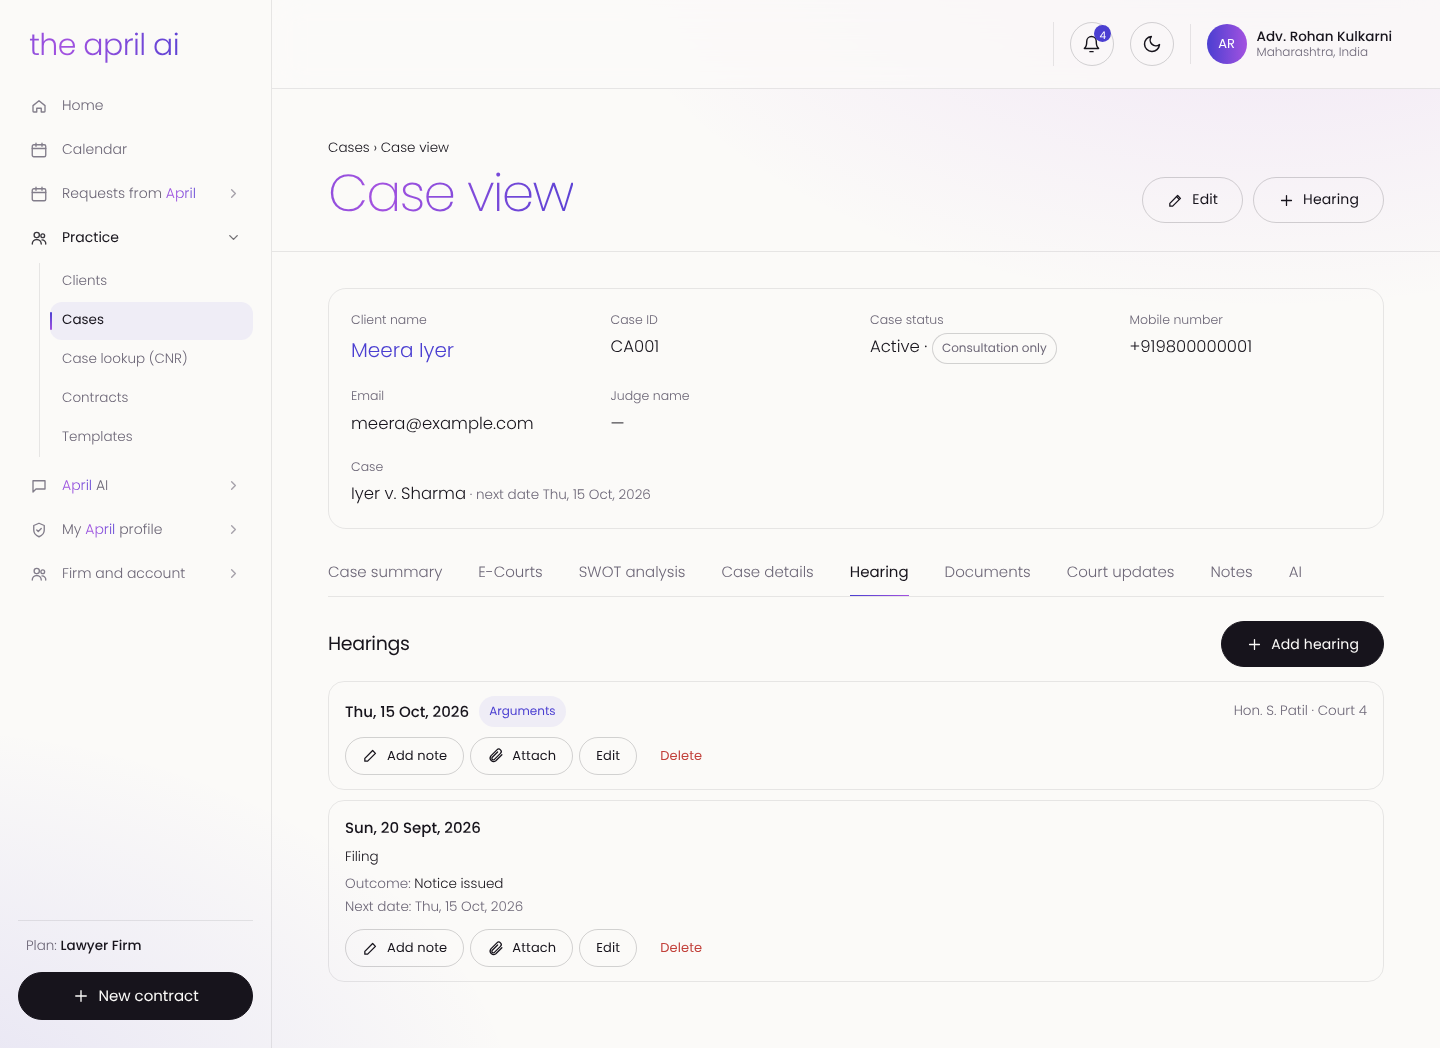The width and height of the screenshot is (1440, 1048).
Task: Click the Hearing button in the page header
Action: tap(1318, 200)
